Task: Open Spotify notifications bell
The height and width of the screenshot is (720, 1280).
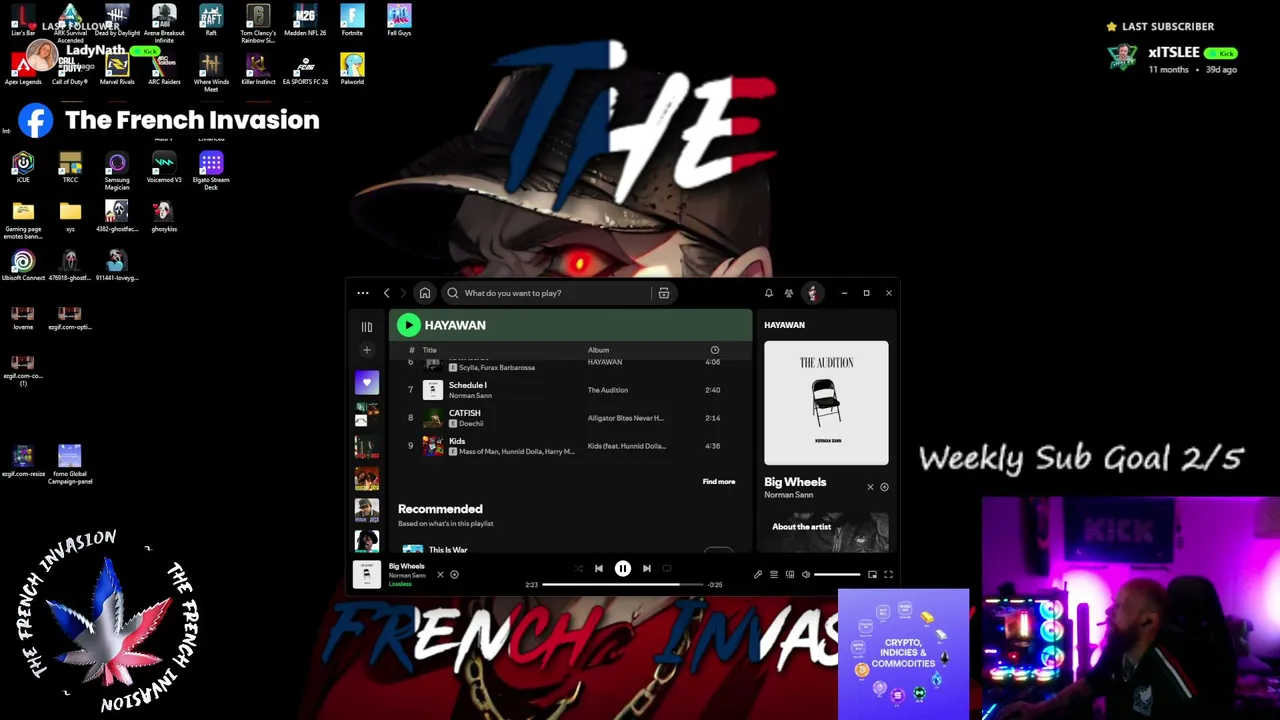Action: (769, 293)
